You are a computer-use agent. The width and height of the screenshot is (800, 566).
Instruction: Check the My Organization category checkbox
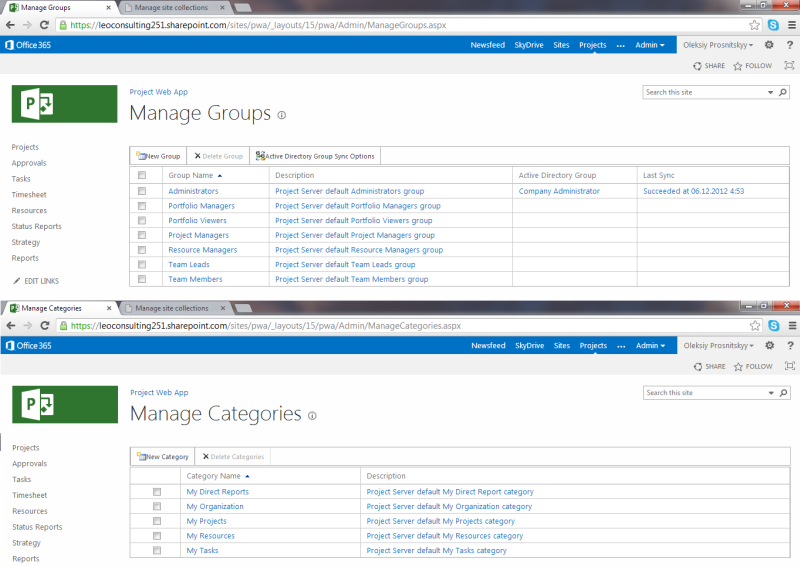click(x=157, y=506)
